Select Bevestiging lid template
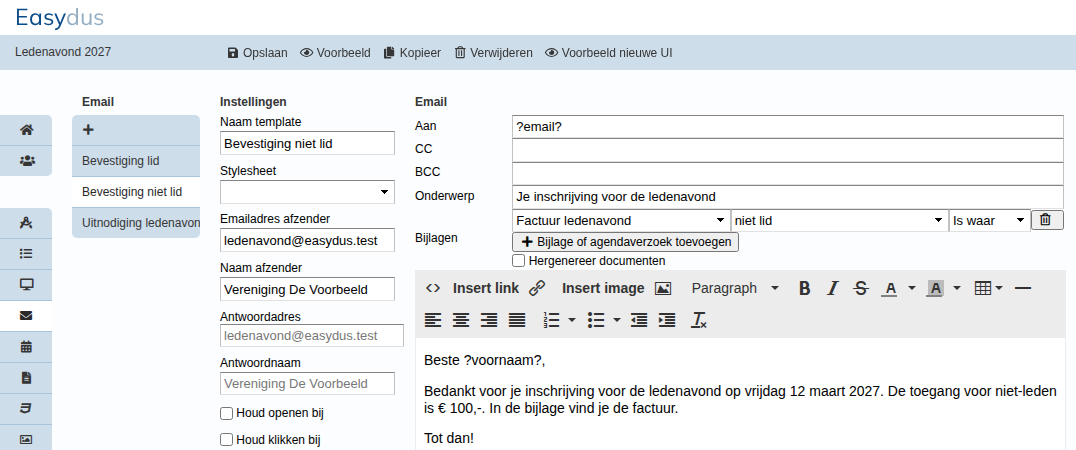1076x450 pixels. pos(136,161)
